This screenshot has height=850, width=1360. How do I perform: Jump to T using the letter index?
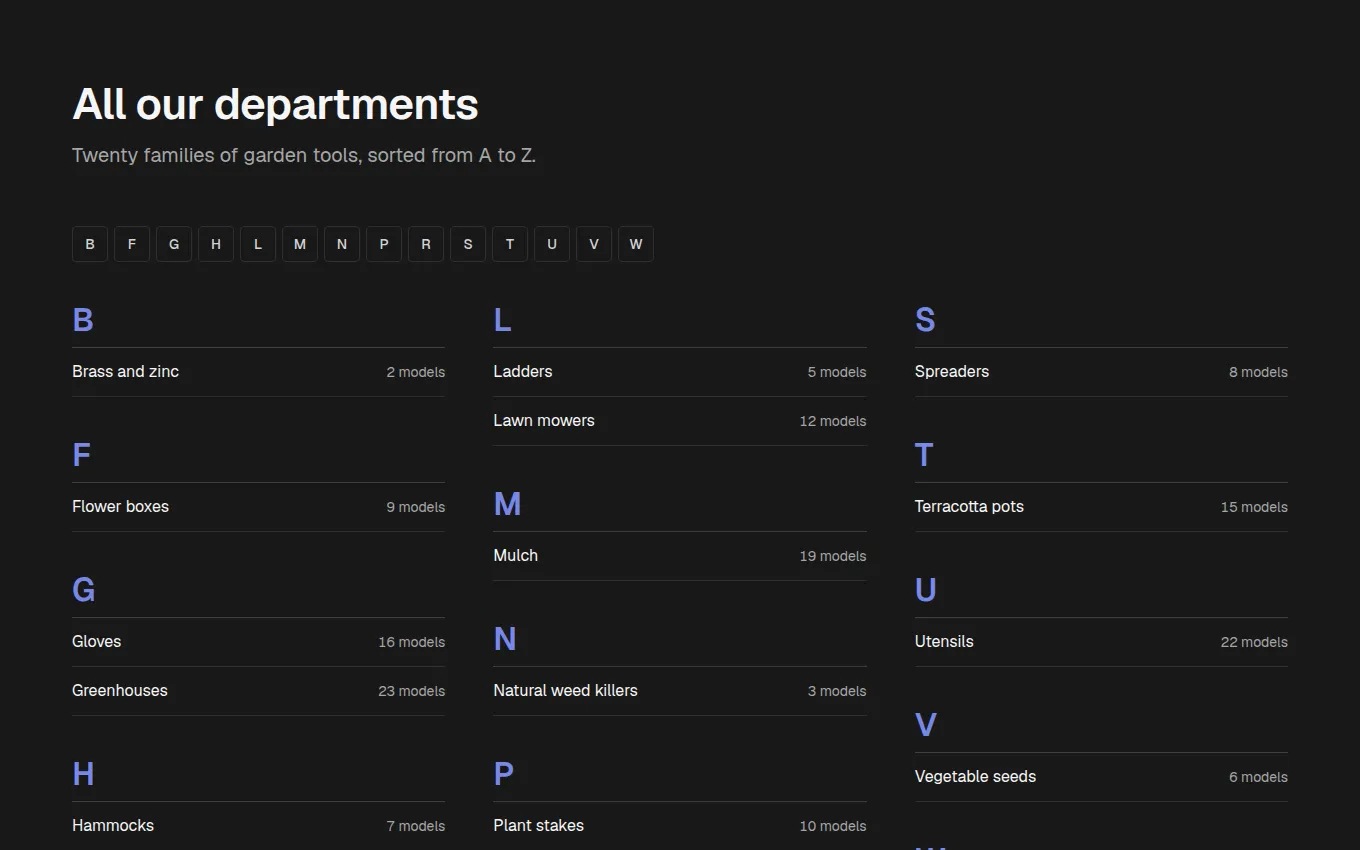pos(510,244)
